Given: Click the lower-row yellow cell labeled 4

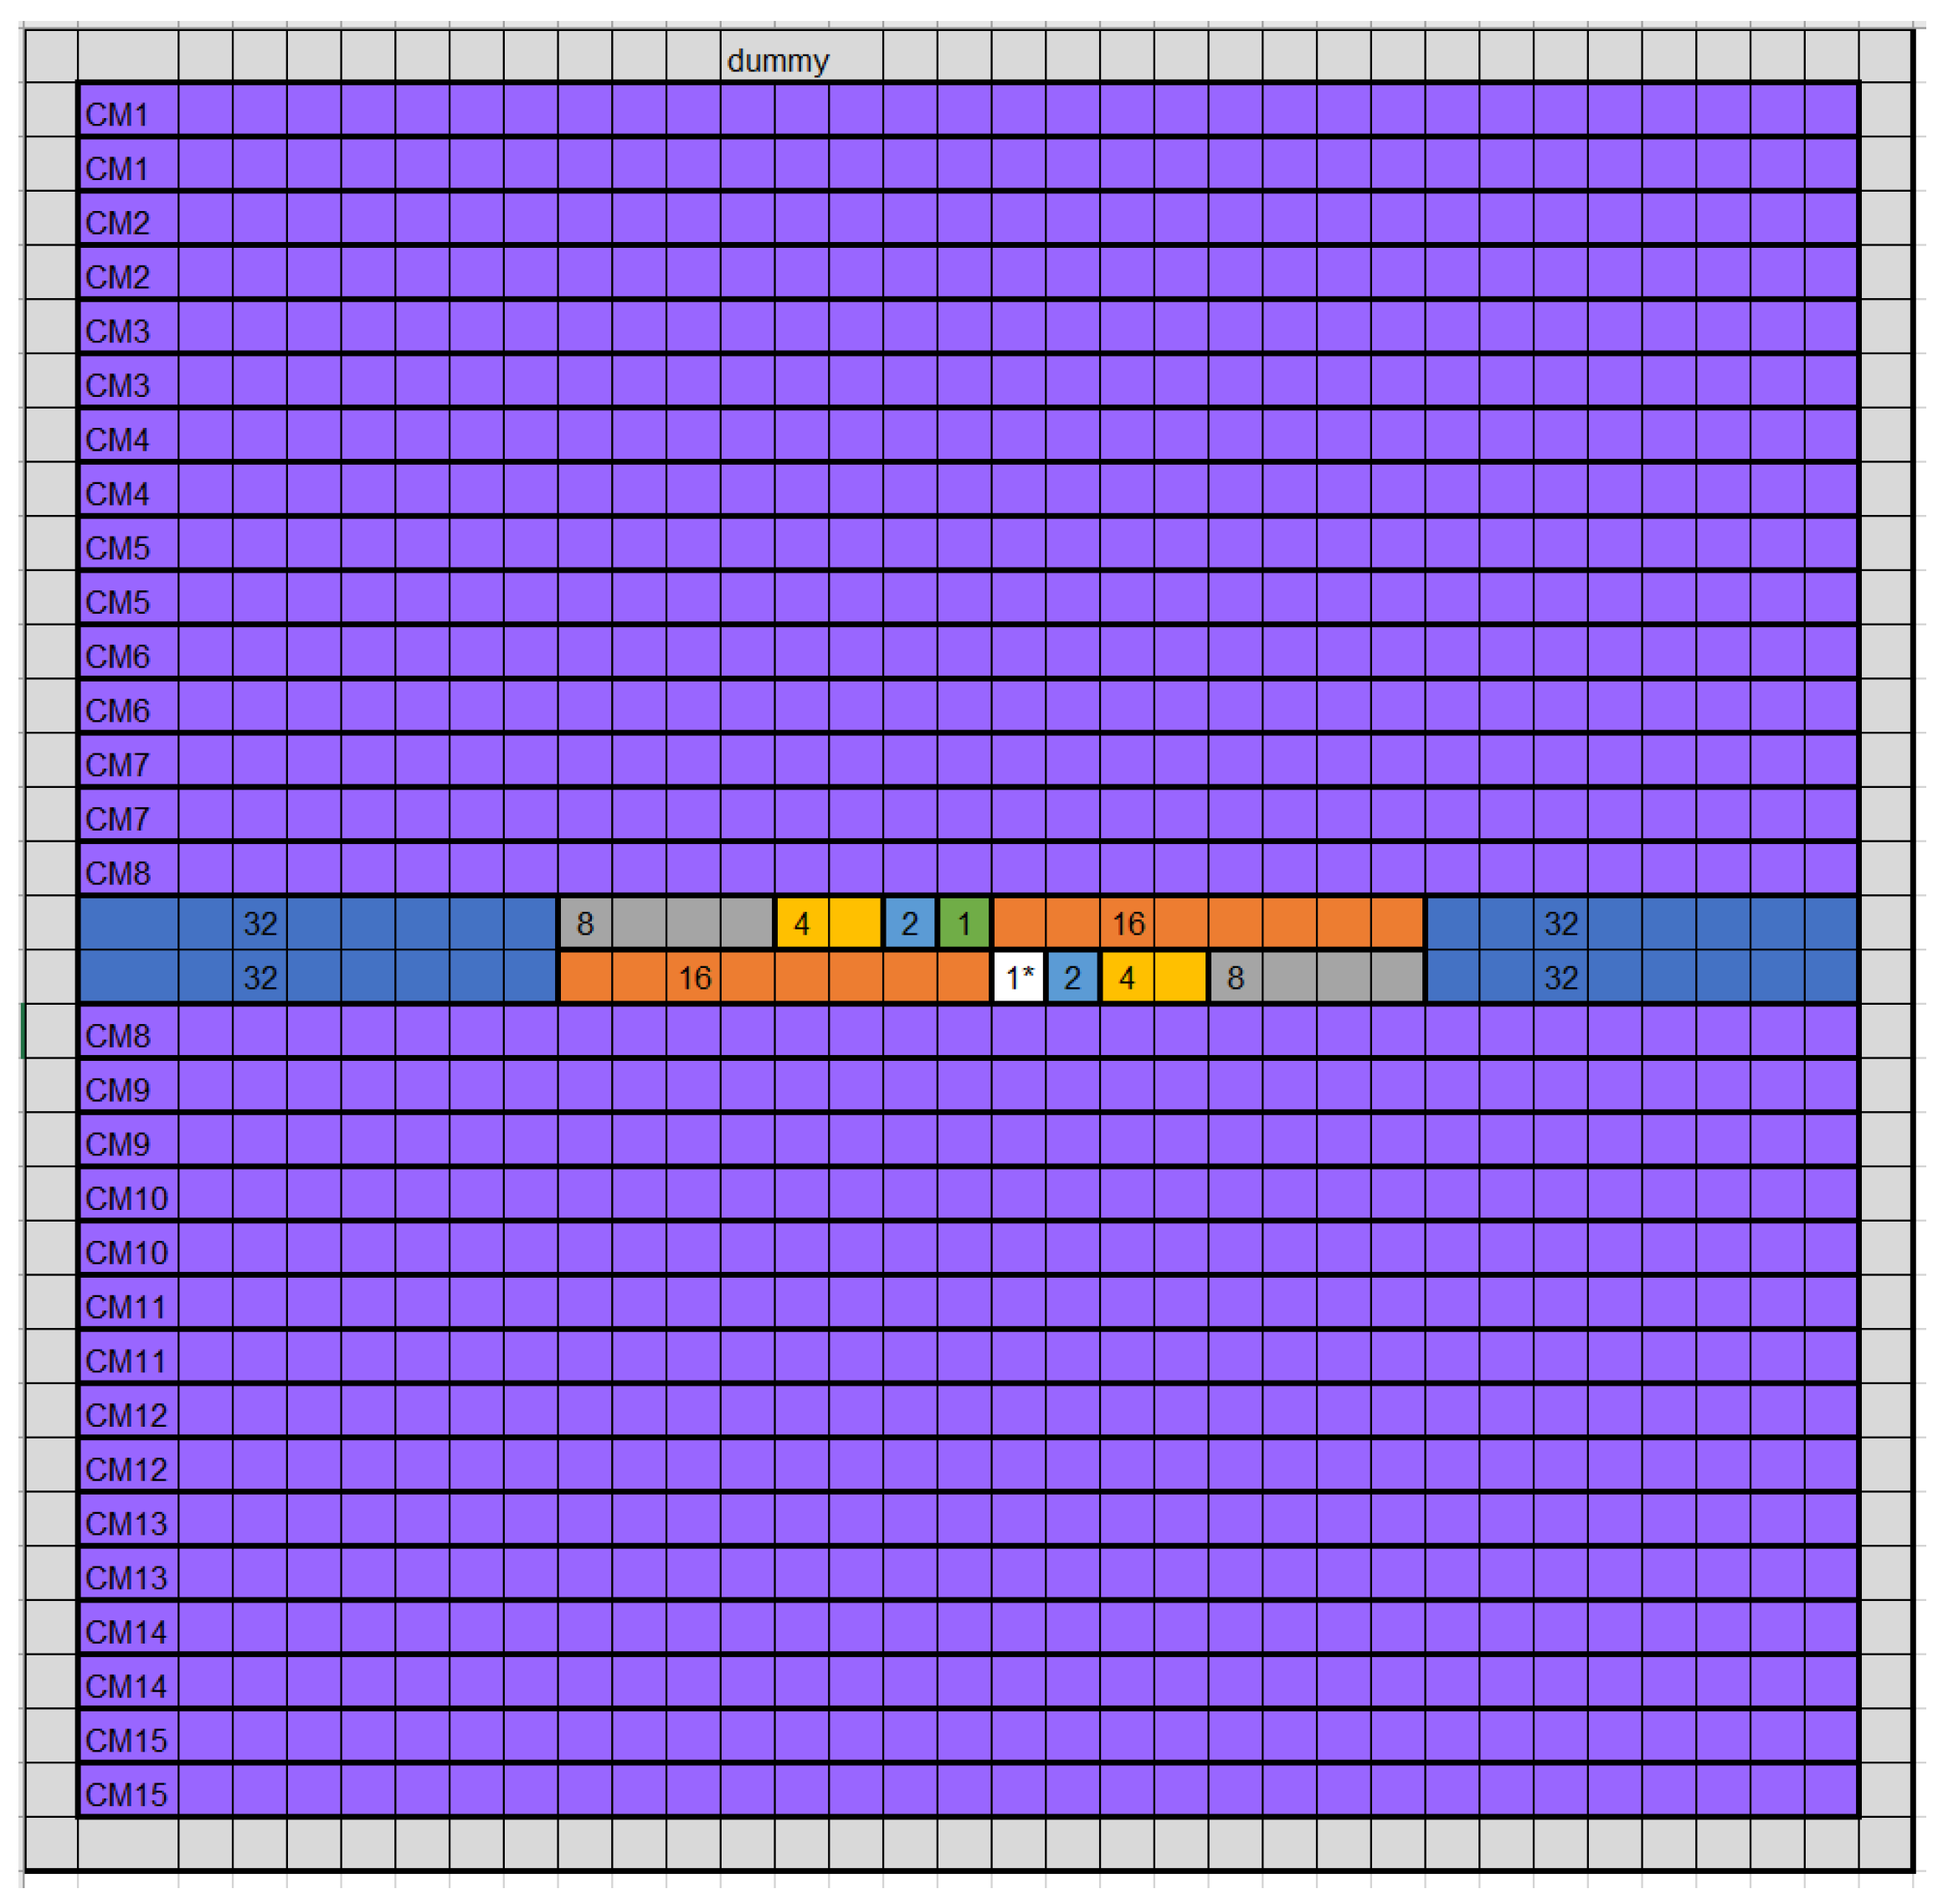Looking at the screenshot, I should pyautogui.click(x=1126, y=977).
